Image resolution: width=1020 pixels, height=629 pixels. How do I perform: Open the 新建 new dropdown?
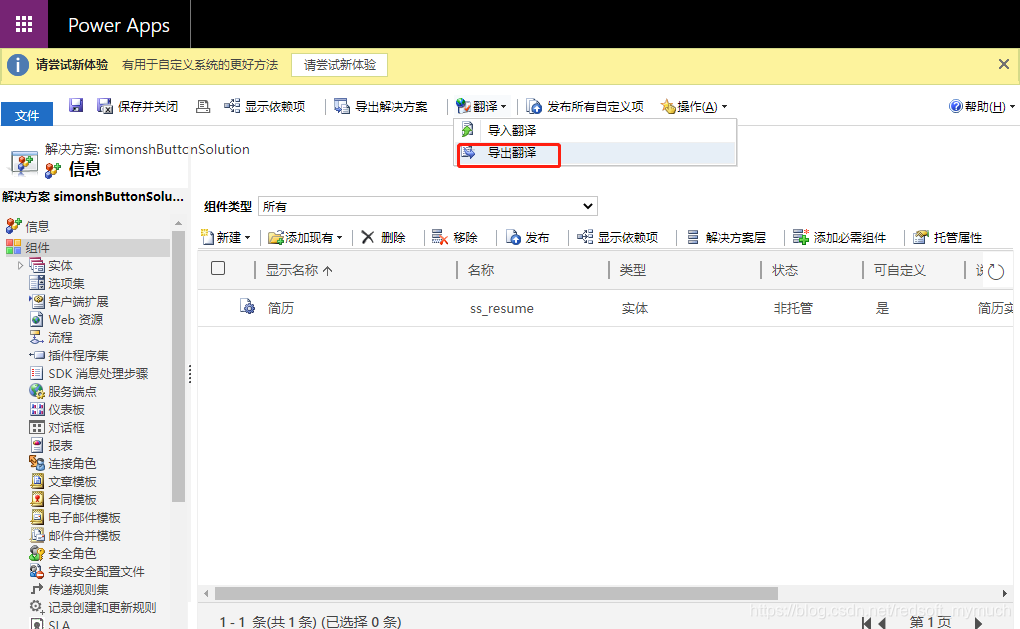(226, 237)
